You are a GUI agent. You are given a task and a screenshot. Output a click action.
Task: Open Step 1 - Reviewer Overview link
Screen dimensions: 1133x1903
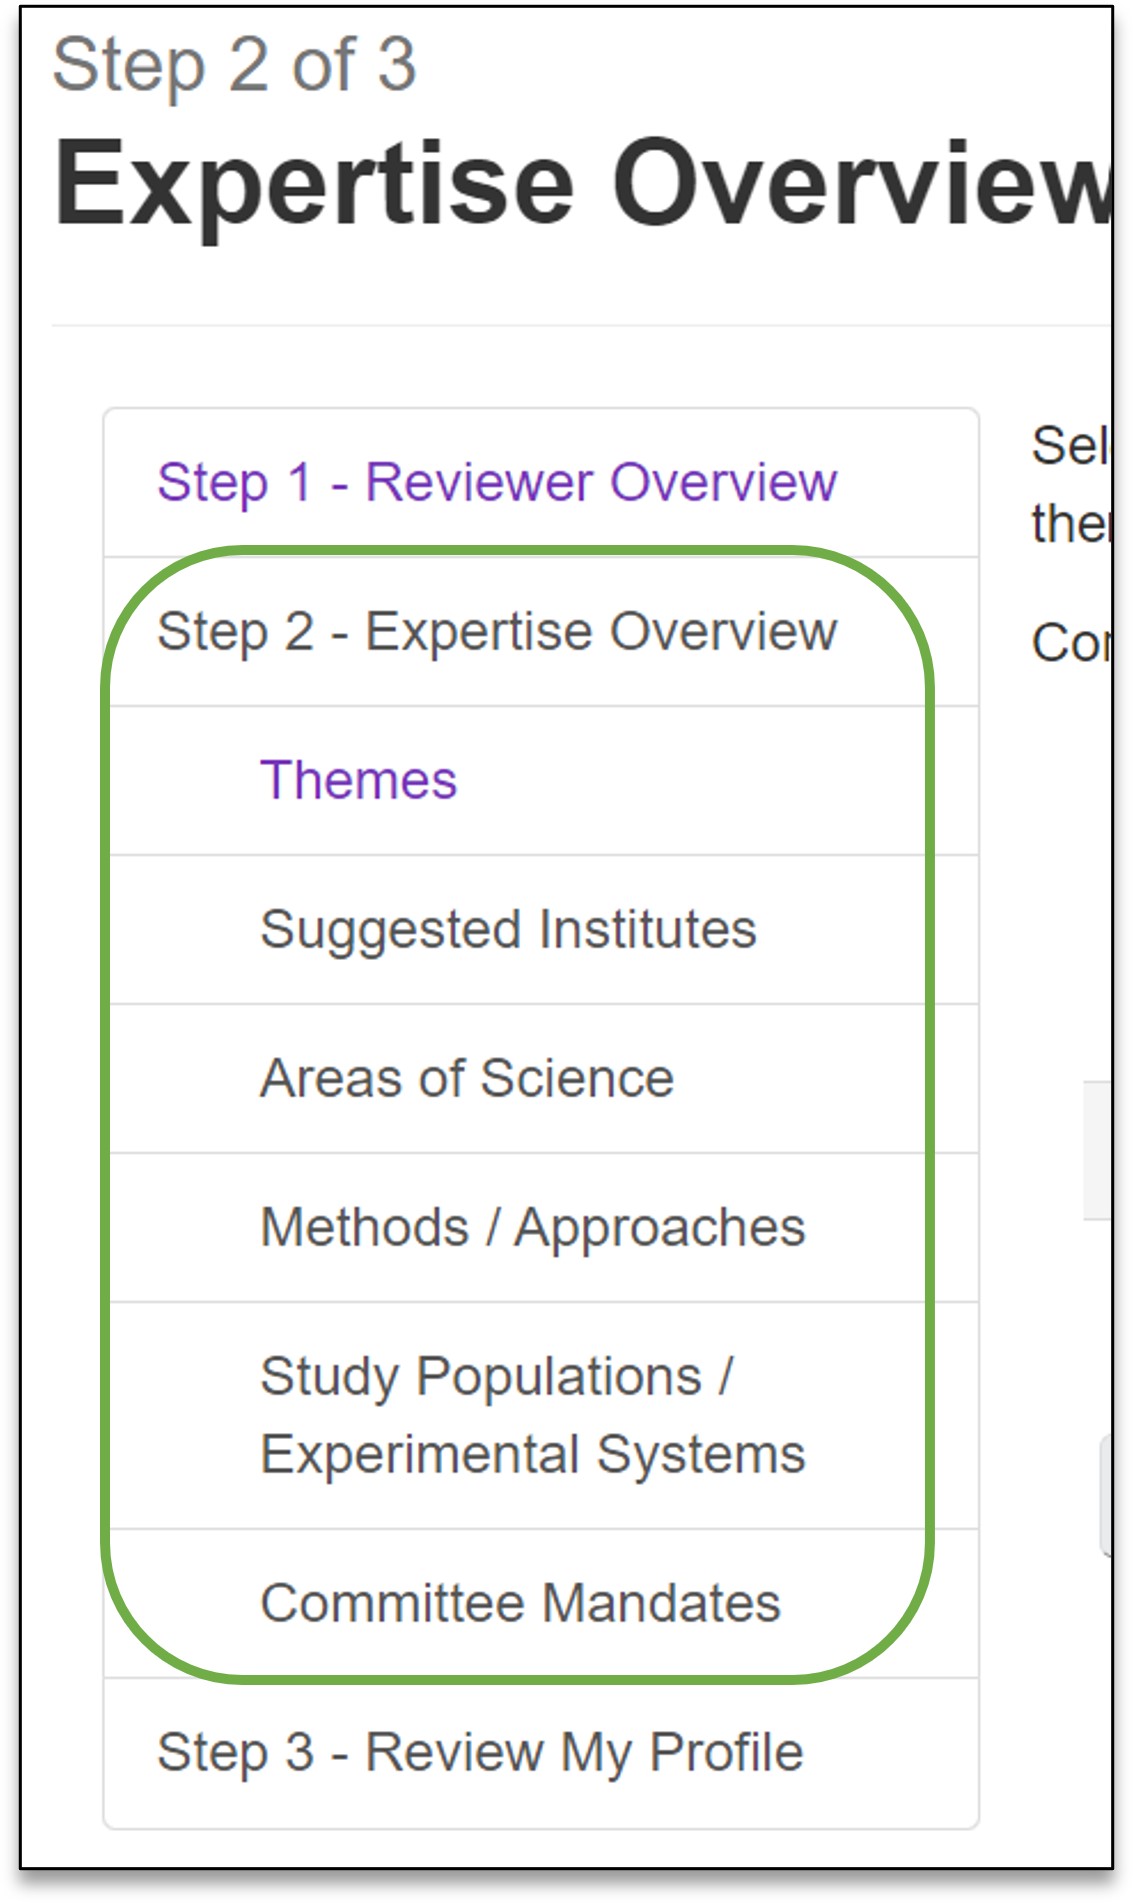(496, 483)
